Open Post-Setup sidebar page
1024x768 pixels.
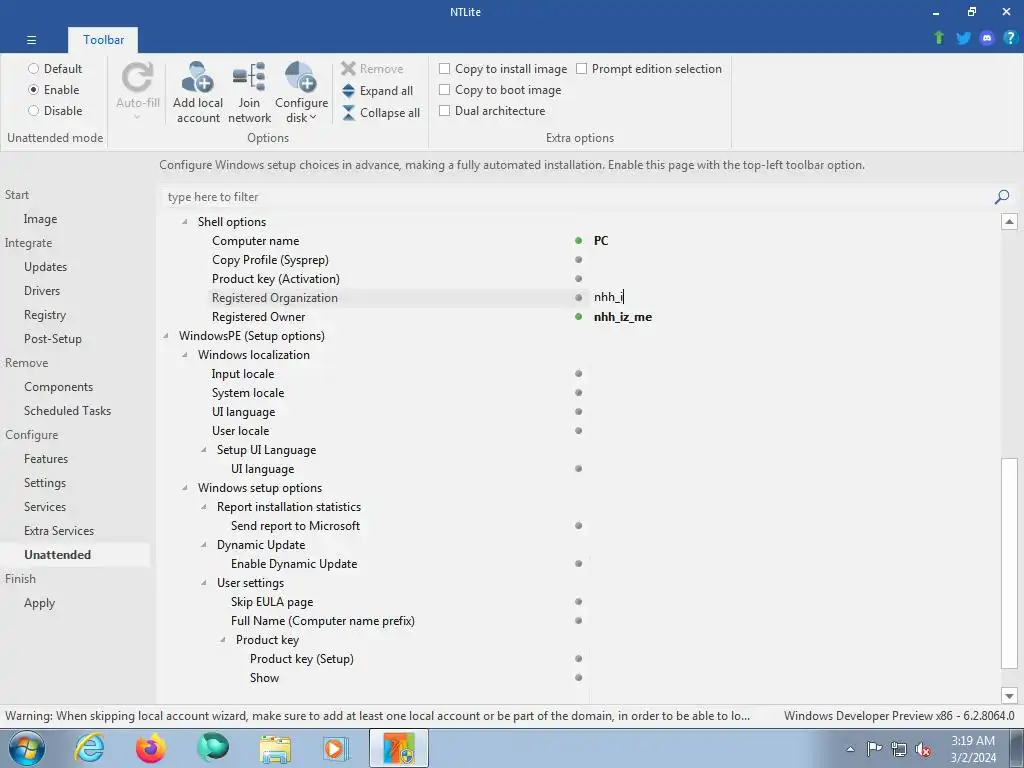(x=52, y=339)
